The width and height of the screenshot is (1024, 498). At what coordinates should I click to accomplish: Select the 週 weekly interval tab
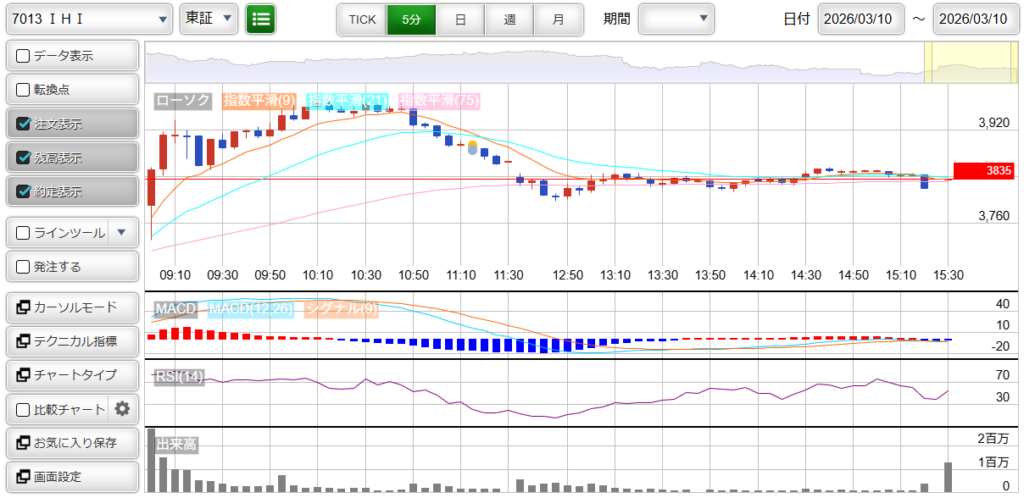point(509,19)
